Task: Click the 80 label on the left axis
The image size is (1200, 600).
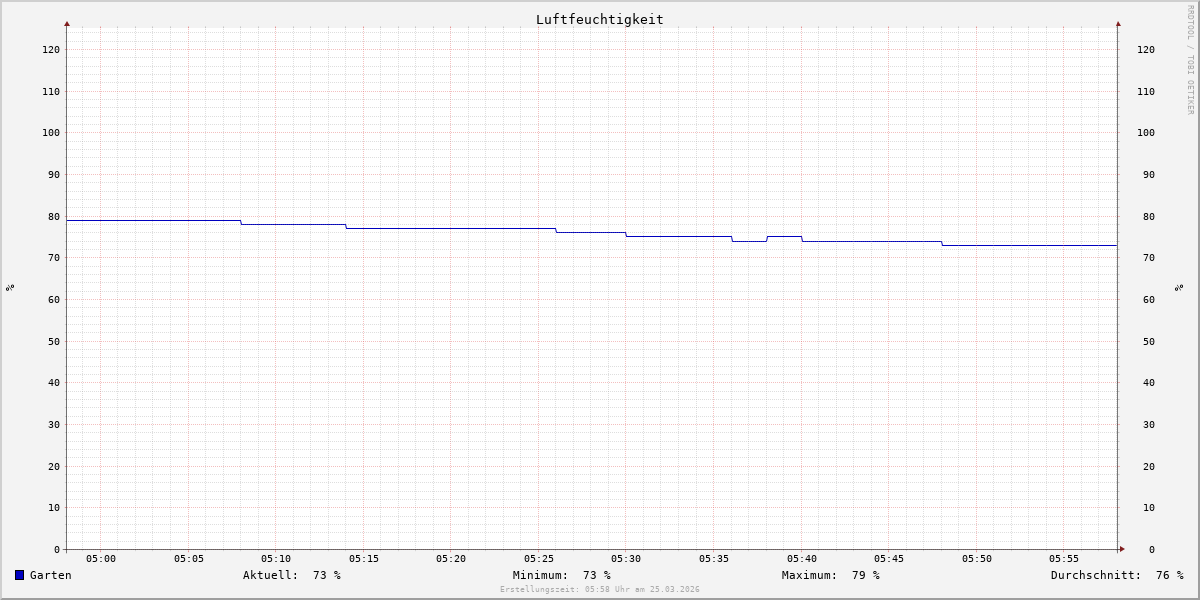Action: tap(54, 216)
